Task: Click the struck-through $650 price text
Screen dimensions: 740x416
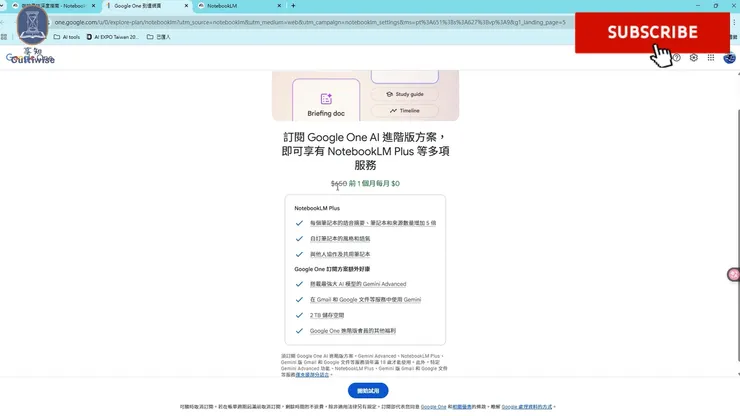Action: pyautogui.click(x=338, y=183)
